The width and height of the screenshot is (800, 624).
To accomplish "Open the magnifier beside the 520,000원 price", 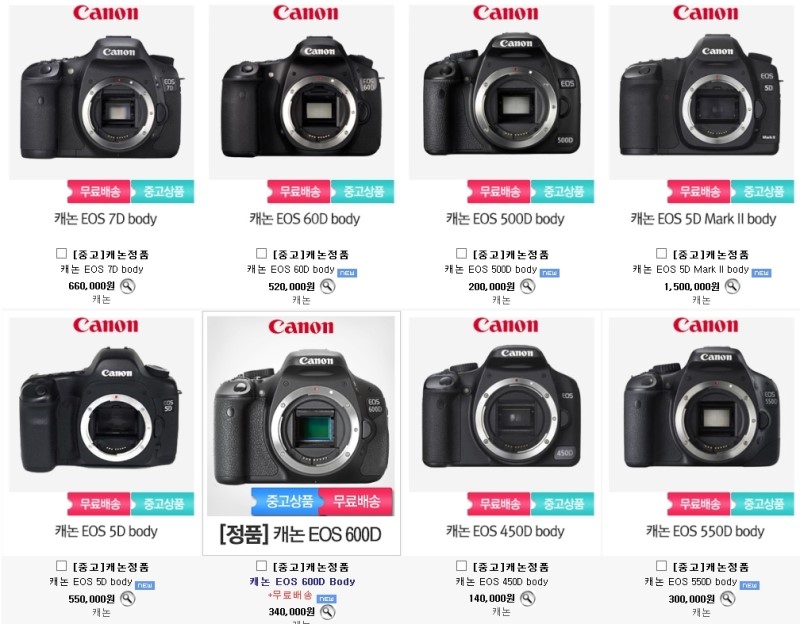I will point(328,286).
